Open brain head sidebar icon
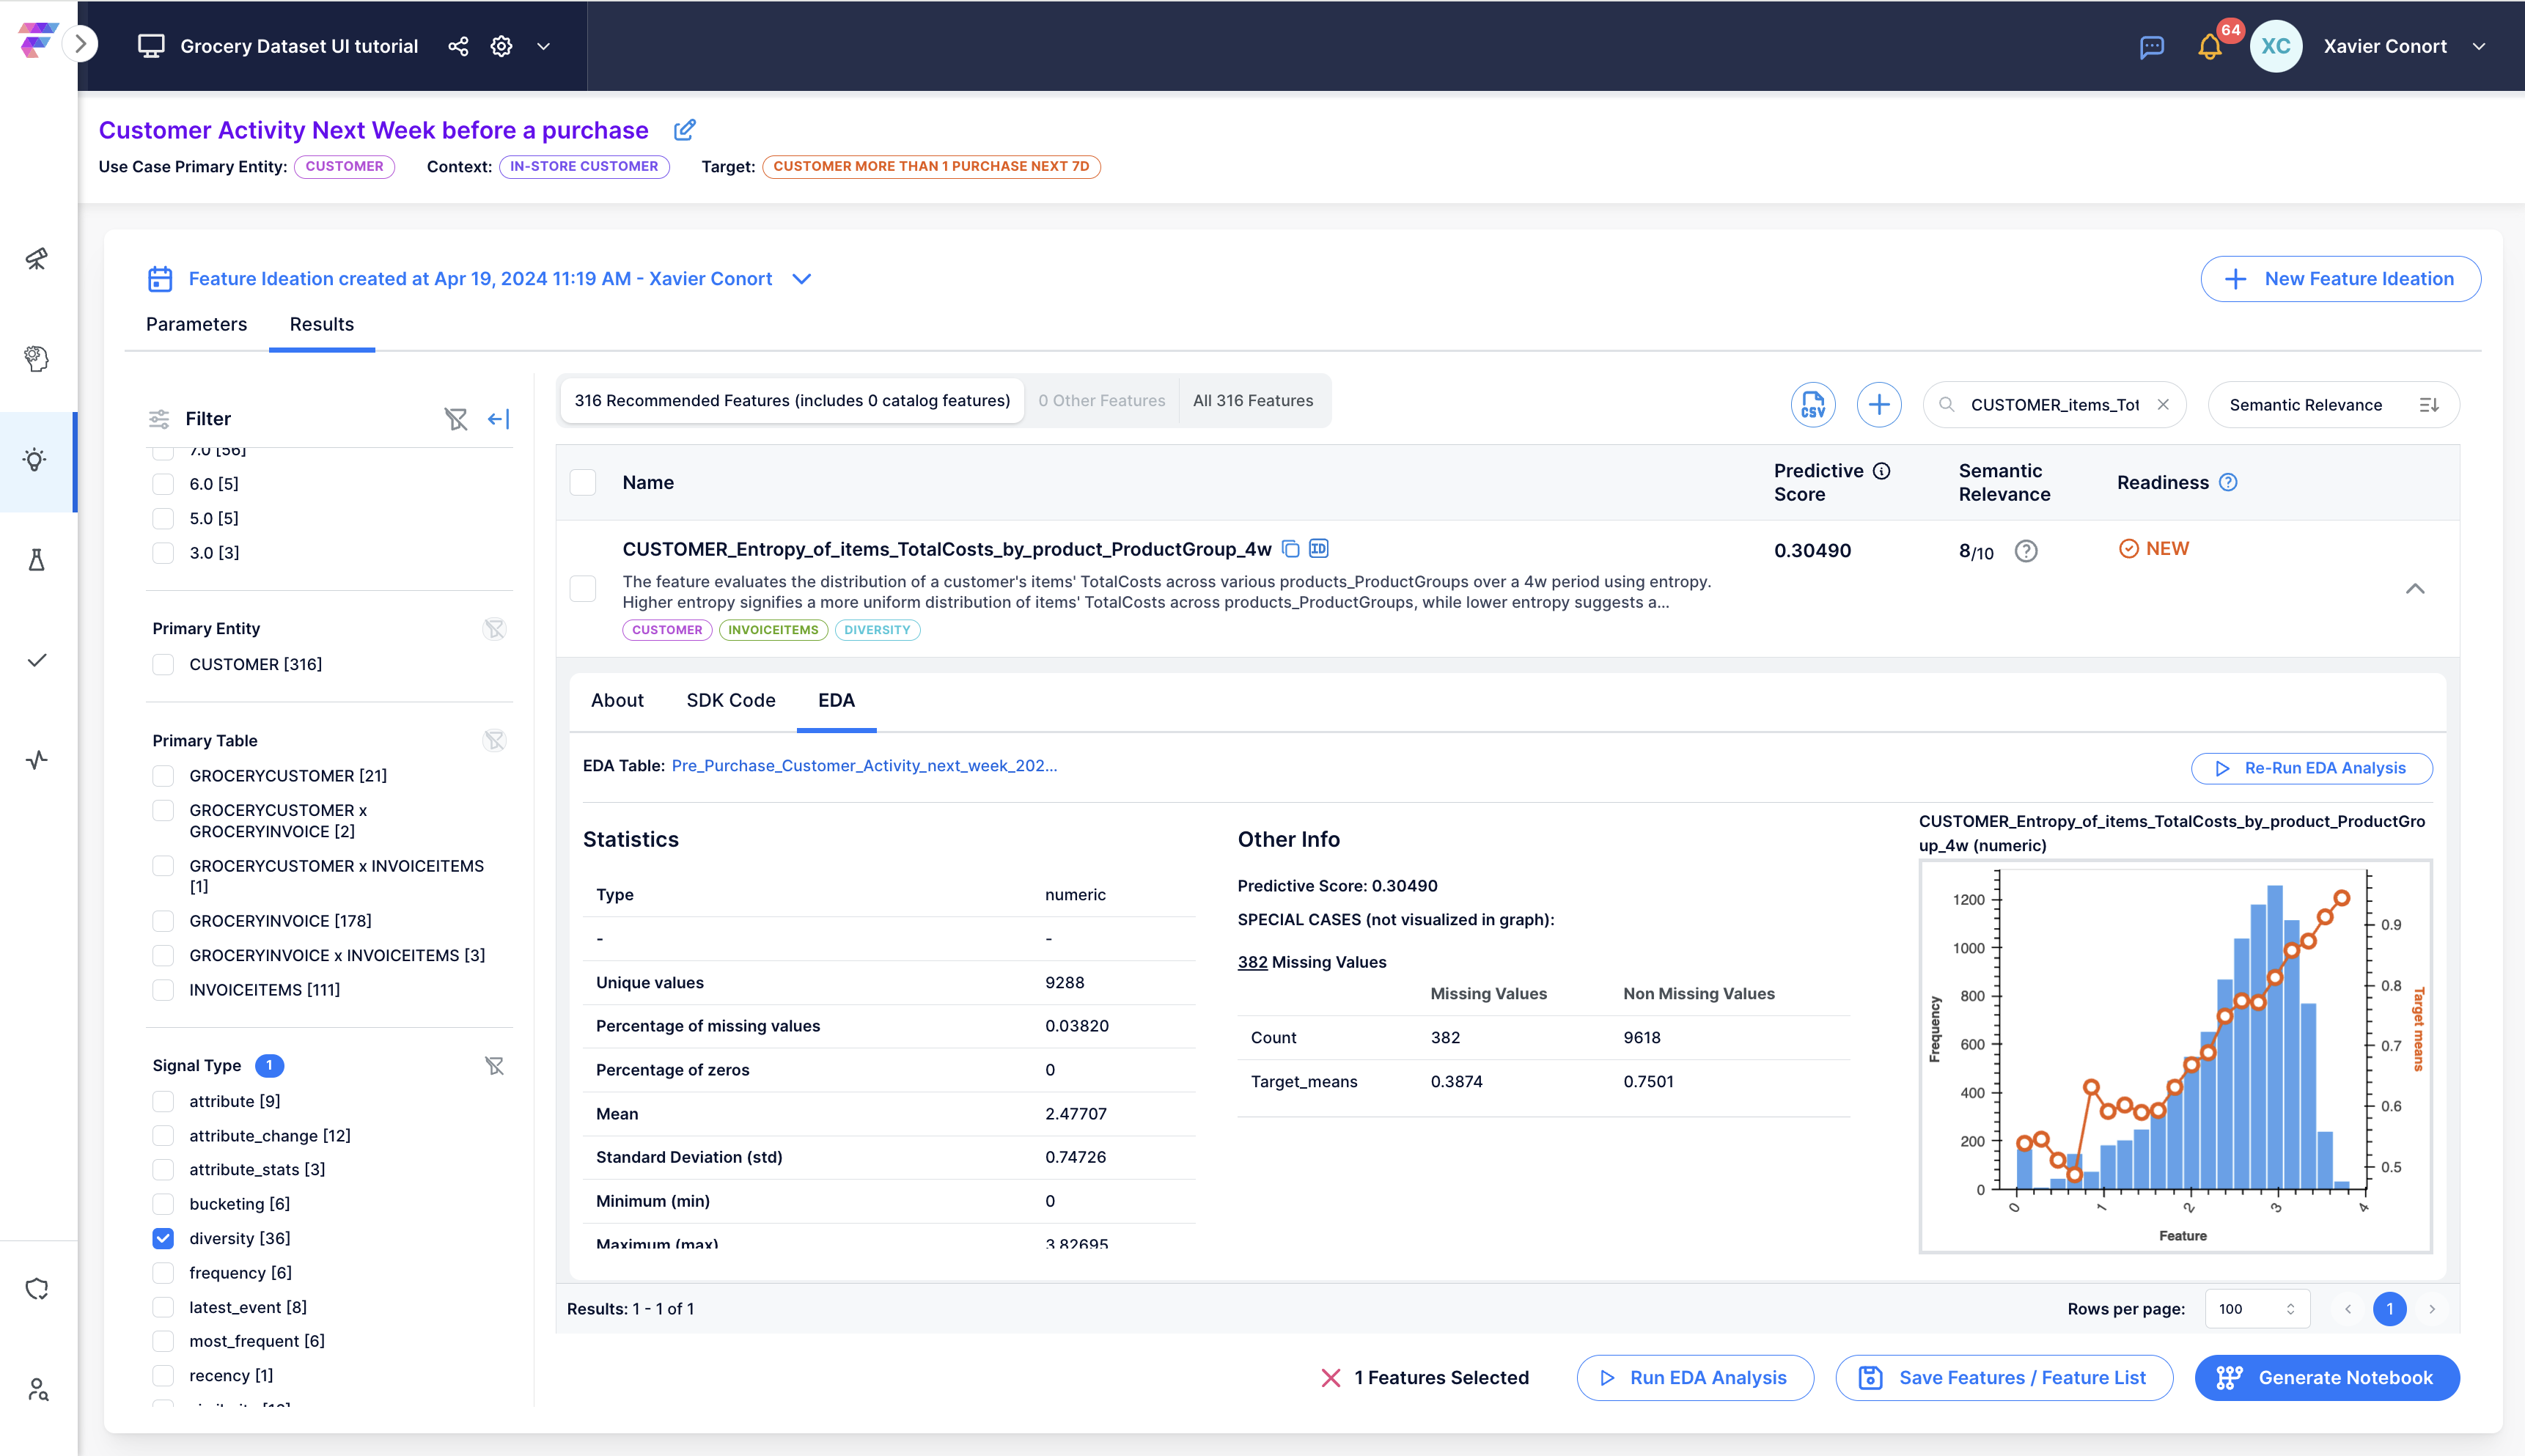This screenshot has width=2525, height=1456. 37,359
